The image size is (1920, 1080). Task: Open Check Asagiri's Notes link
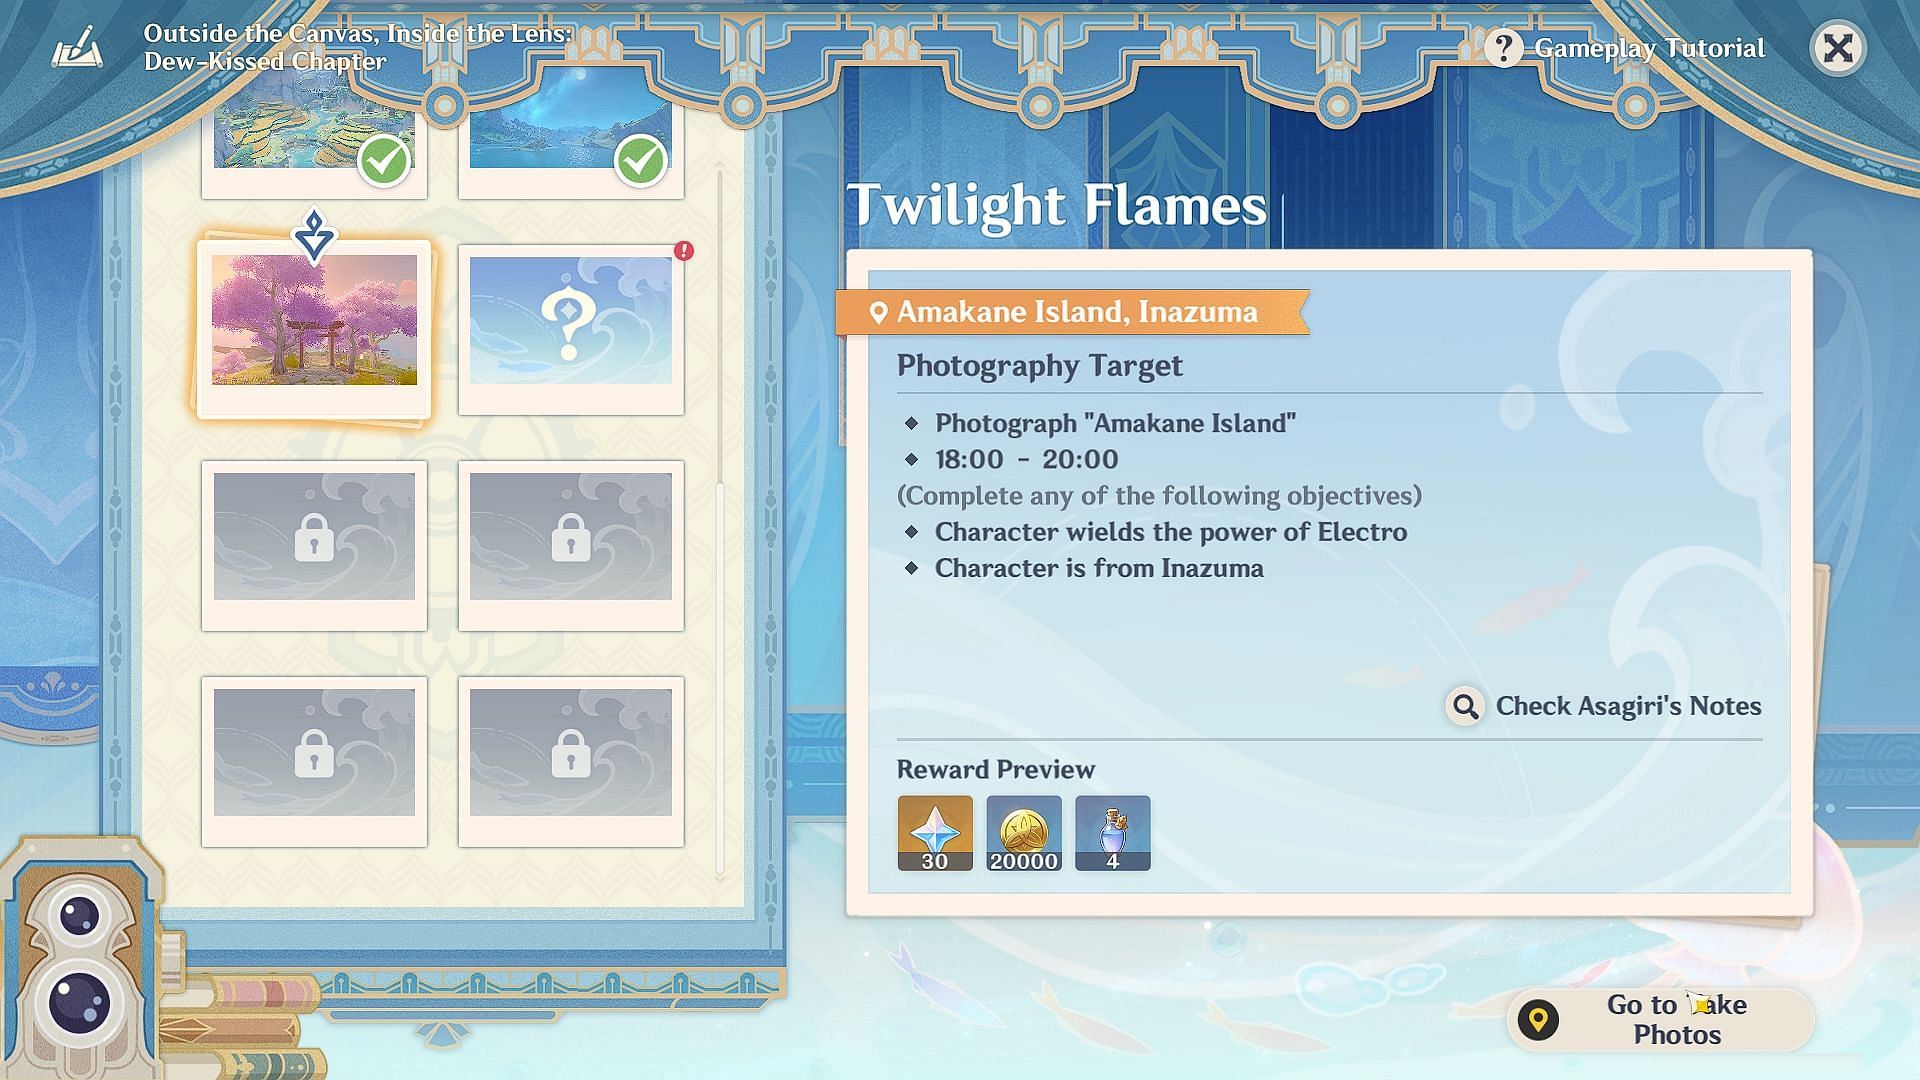click(x=1628, y=706)
